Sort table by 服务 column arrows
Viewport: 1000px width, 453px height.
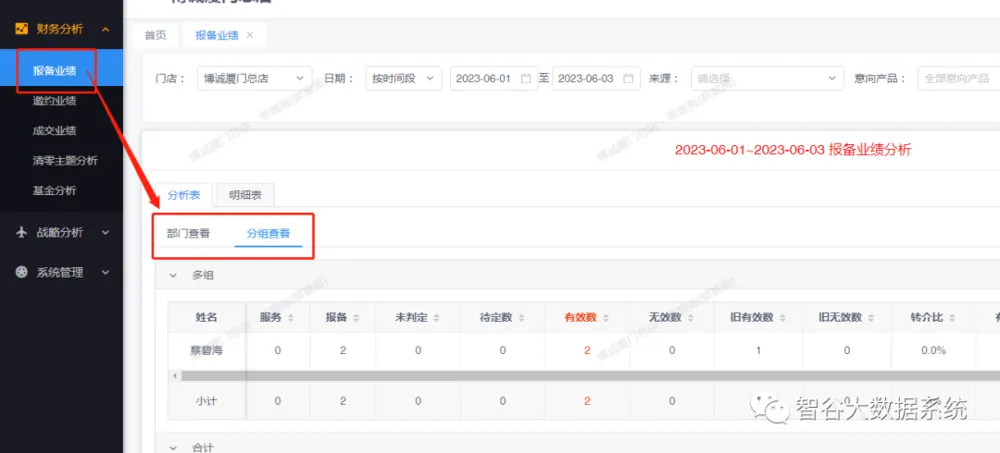(x=291, y=317)
